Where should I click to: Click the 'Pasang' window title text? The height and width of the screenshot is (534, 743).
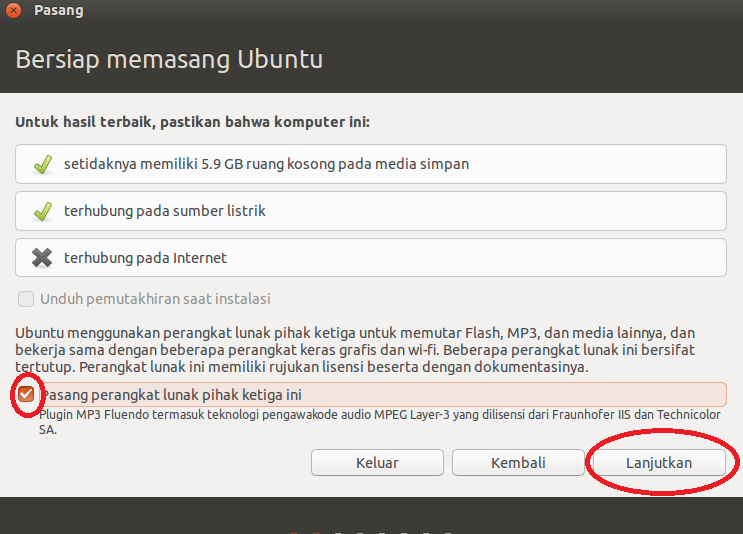coord(59,10)
